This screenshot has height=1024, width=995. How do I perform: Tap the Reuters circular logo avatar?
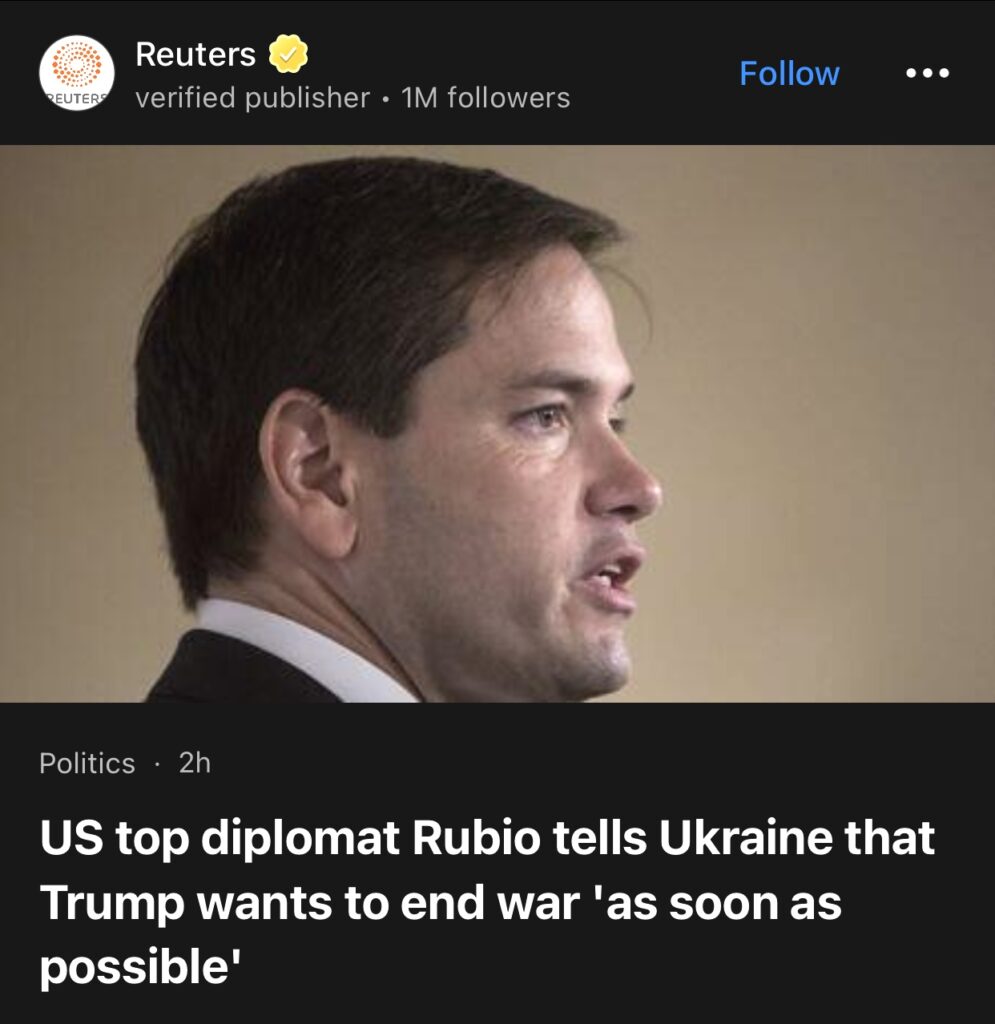(x=76, y=72)
